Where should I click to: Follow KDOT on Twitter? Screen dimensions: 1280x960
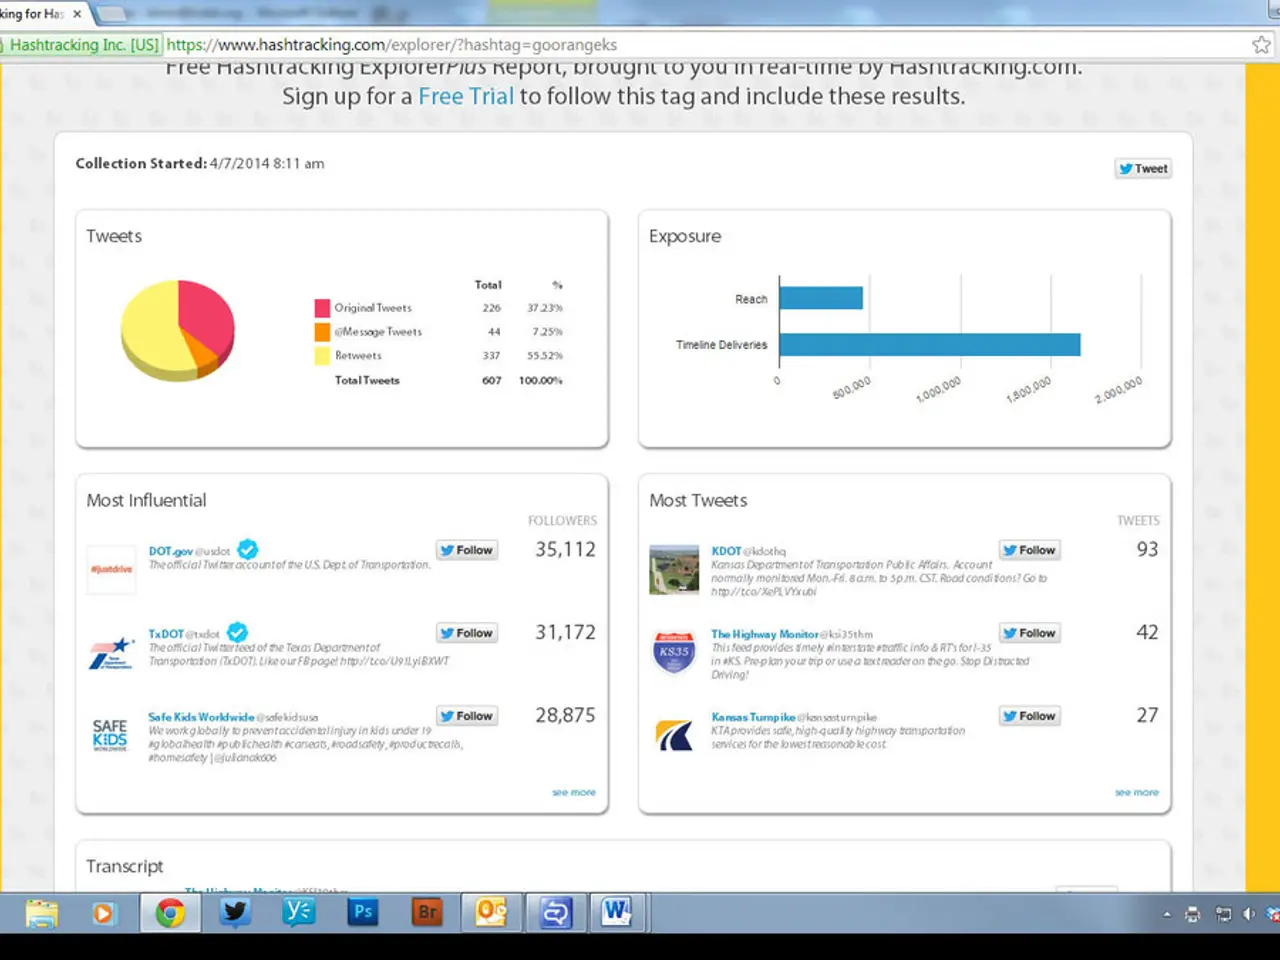(x=1029, y=549)
